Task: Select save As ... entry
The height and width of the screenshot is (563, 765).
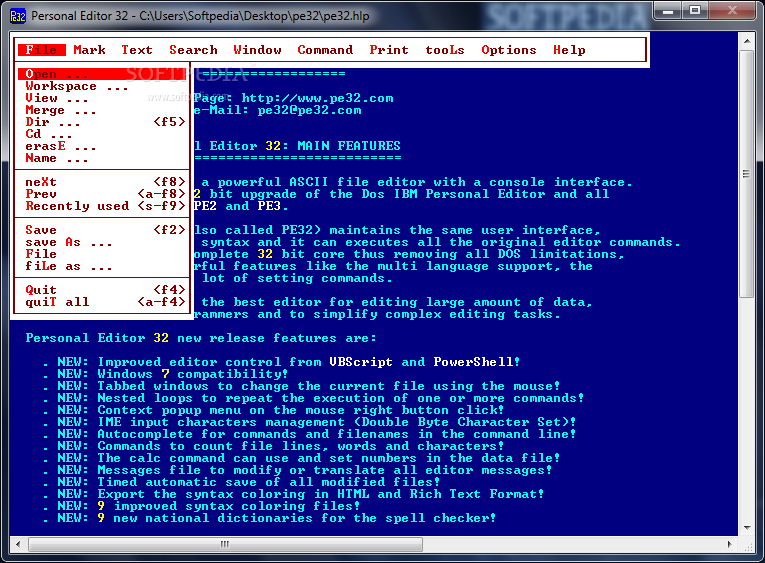Action: [102, 242]
